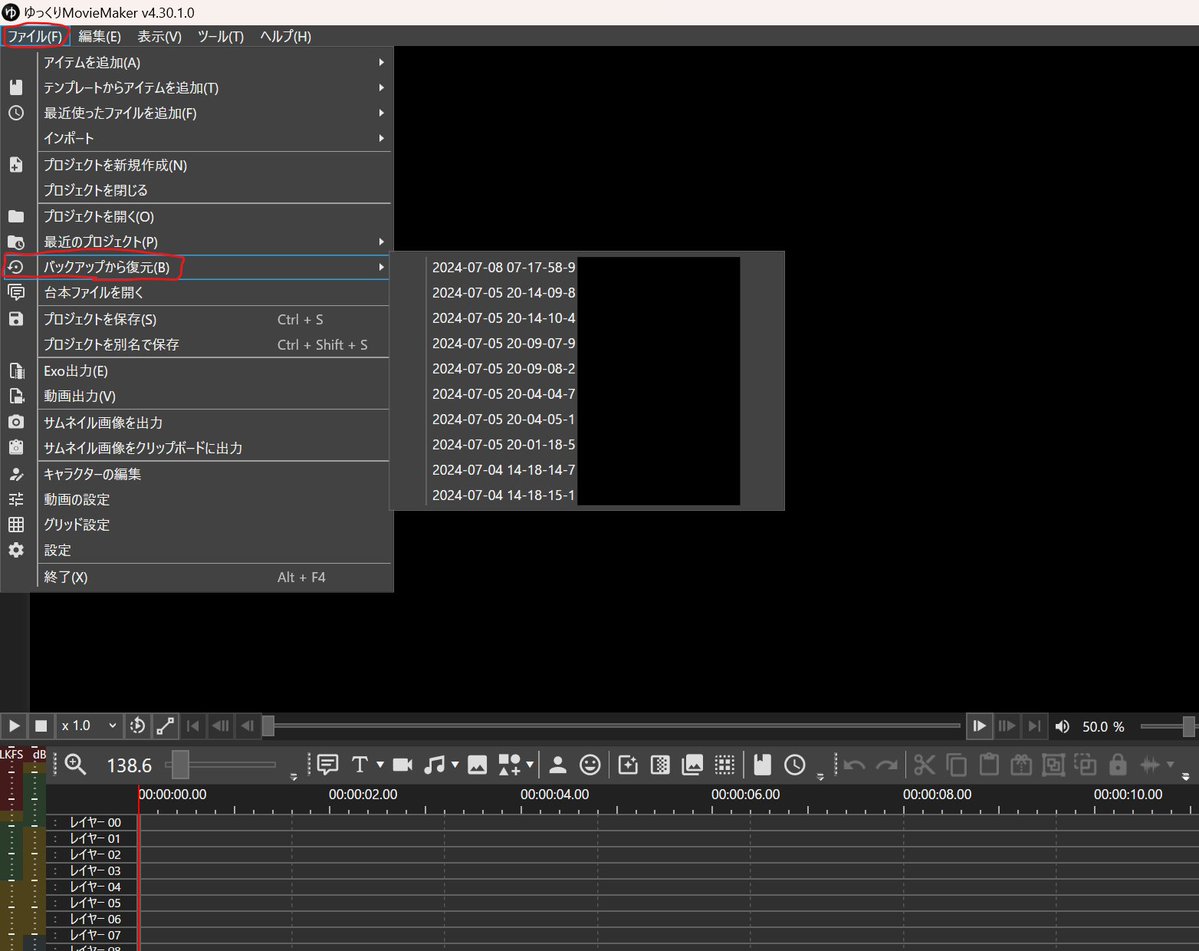Choose プロジェクトを保存(S)
Screen dimensions: 1199x951
214,320
